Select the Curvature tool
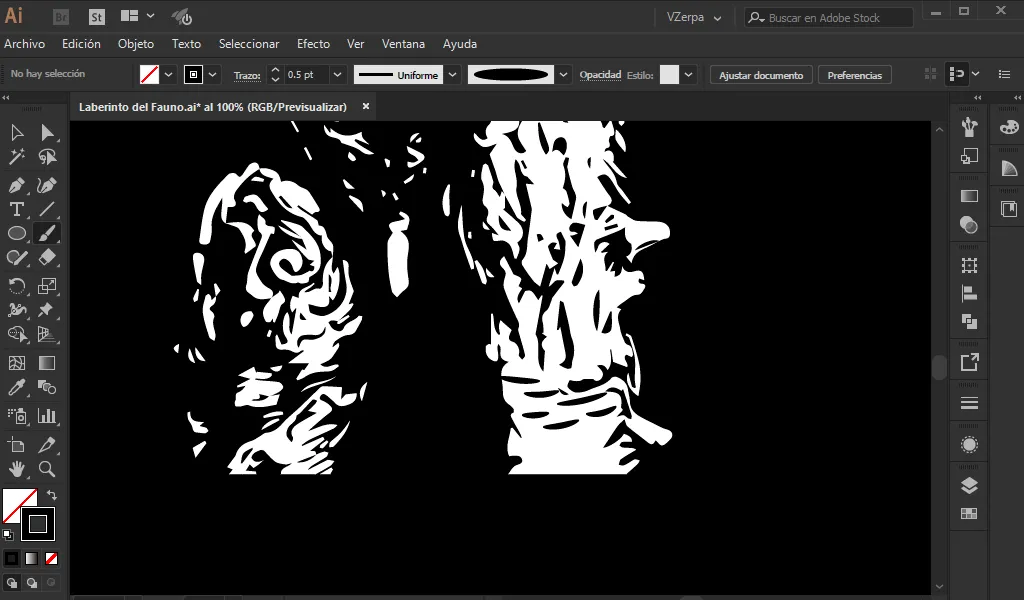Viewport: 1024px width, 600px height. pyautogui.click(x=47, y=185)
